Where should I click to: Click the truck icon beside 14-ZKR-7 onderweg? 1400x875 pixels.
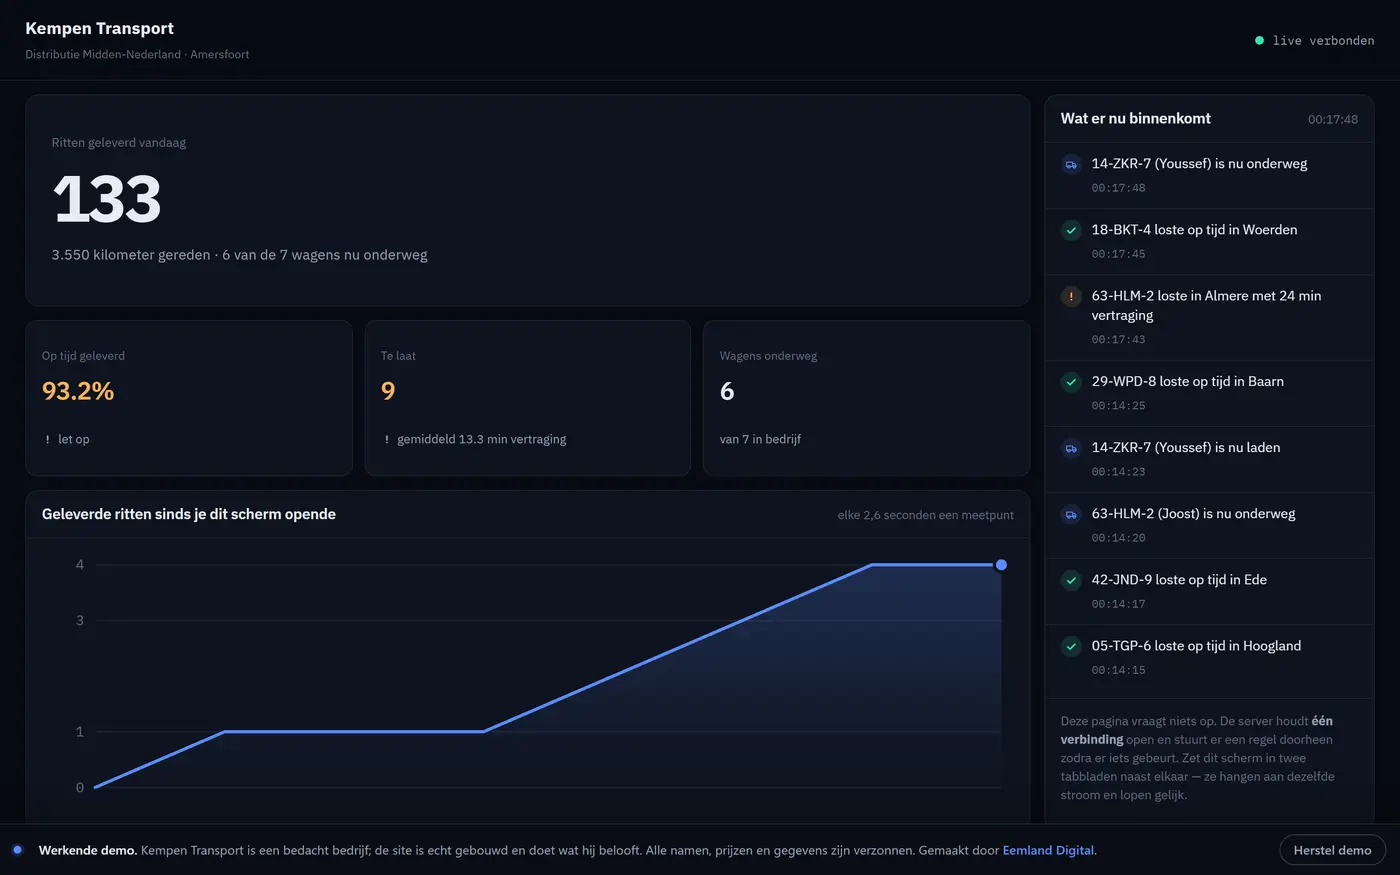point(1071,165)
